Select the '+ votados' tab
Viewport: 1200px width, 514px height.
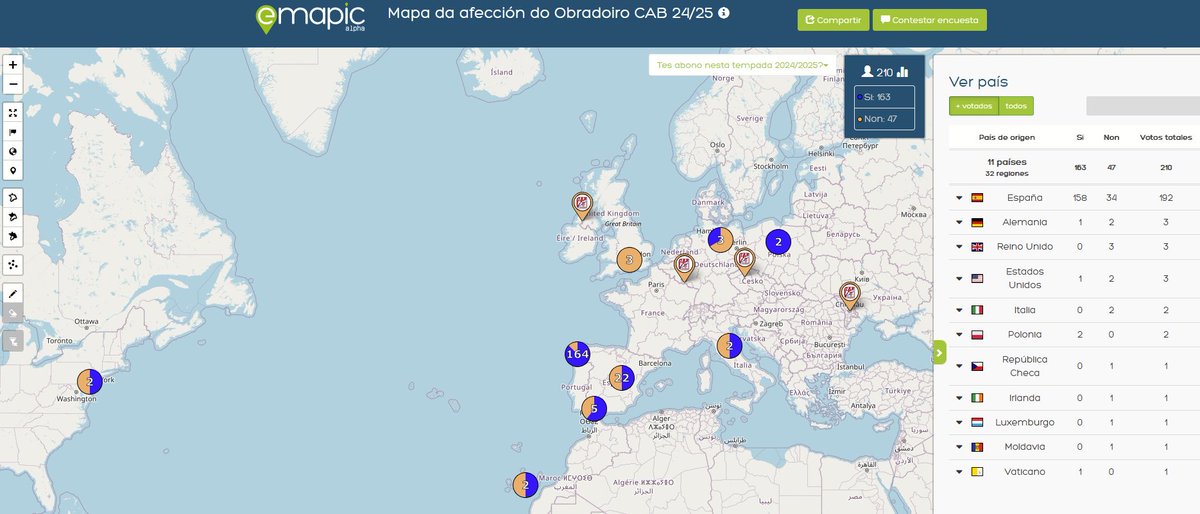pyautogui.click(x=974, y=105)
